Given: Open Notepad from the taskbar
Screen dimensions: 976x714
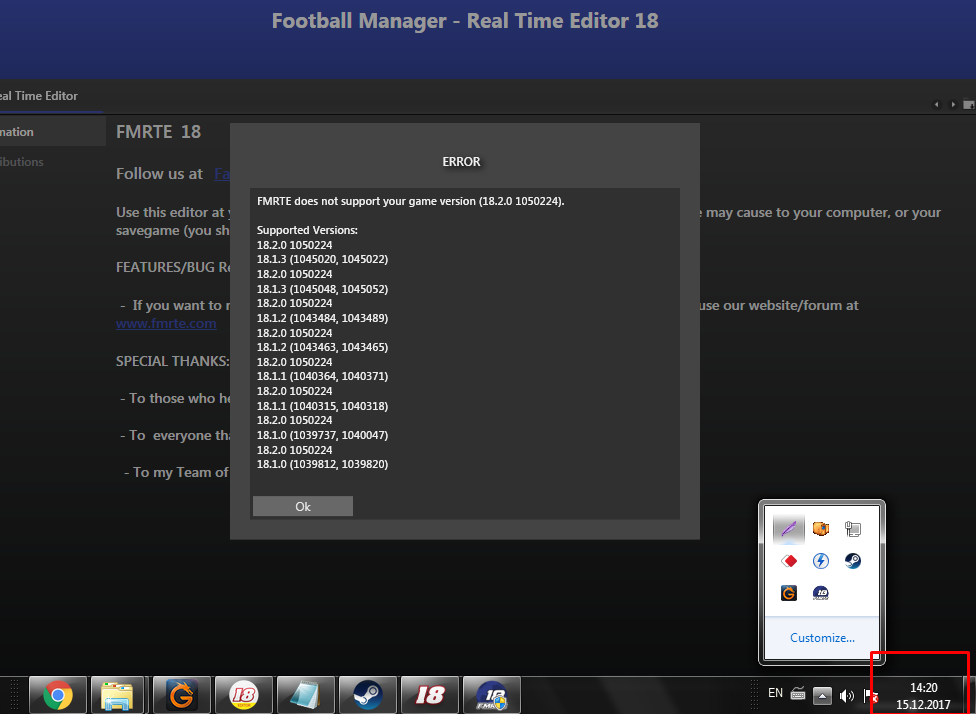Looking at the screenshot, I should tap(305, 695).
